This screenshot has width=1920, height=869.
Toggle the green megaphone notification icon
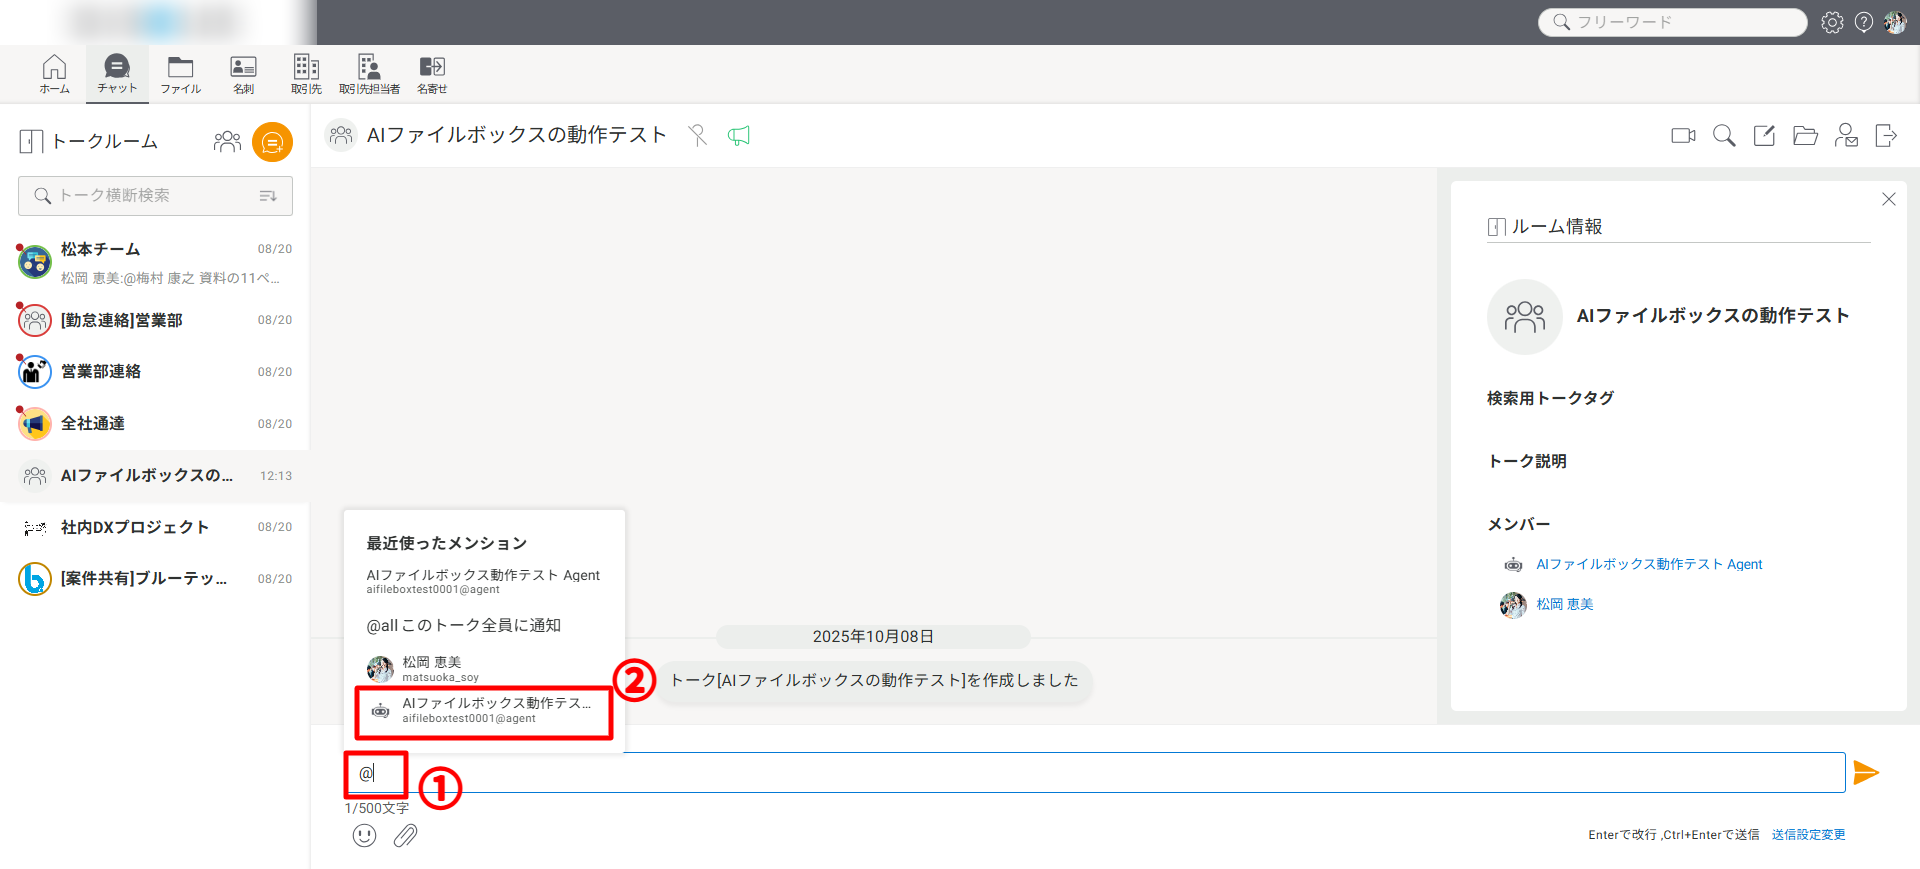(739, 136)
